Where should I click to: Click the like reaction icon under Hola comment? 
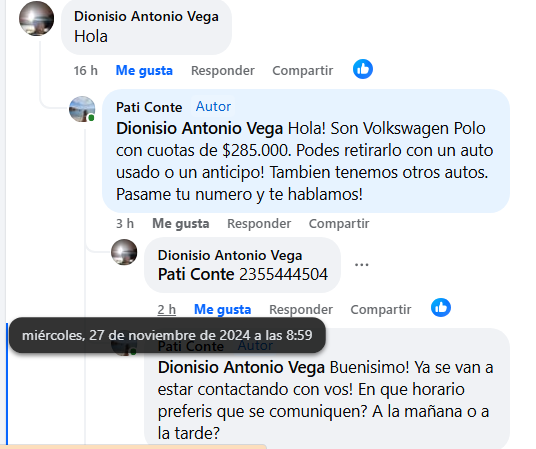[x=363, y=69]
